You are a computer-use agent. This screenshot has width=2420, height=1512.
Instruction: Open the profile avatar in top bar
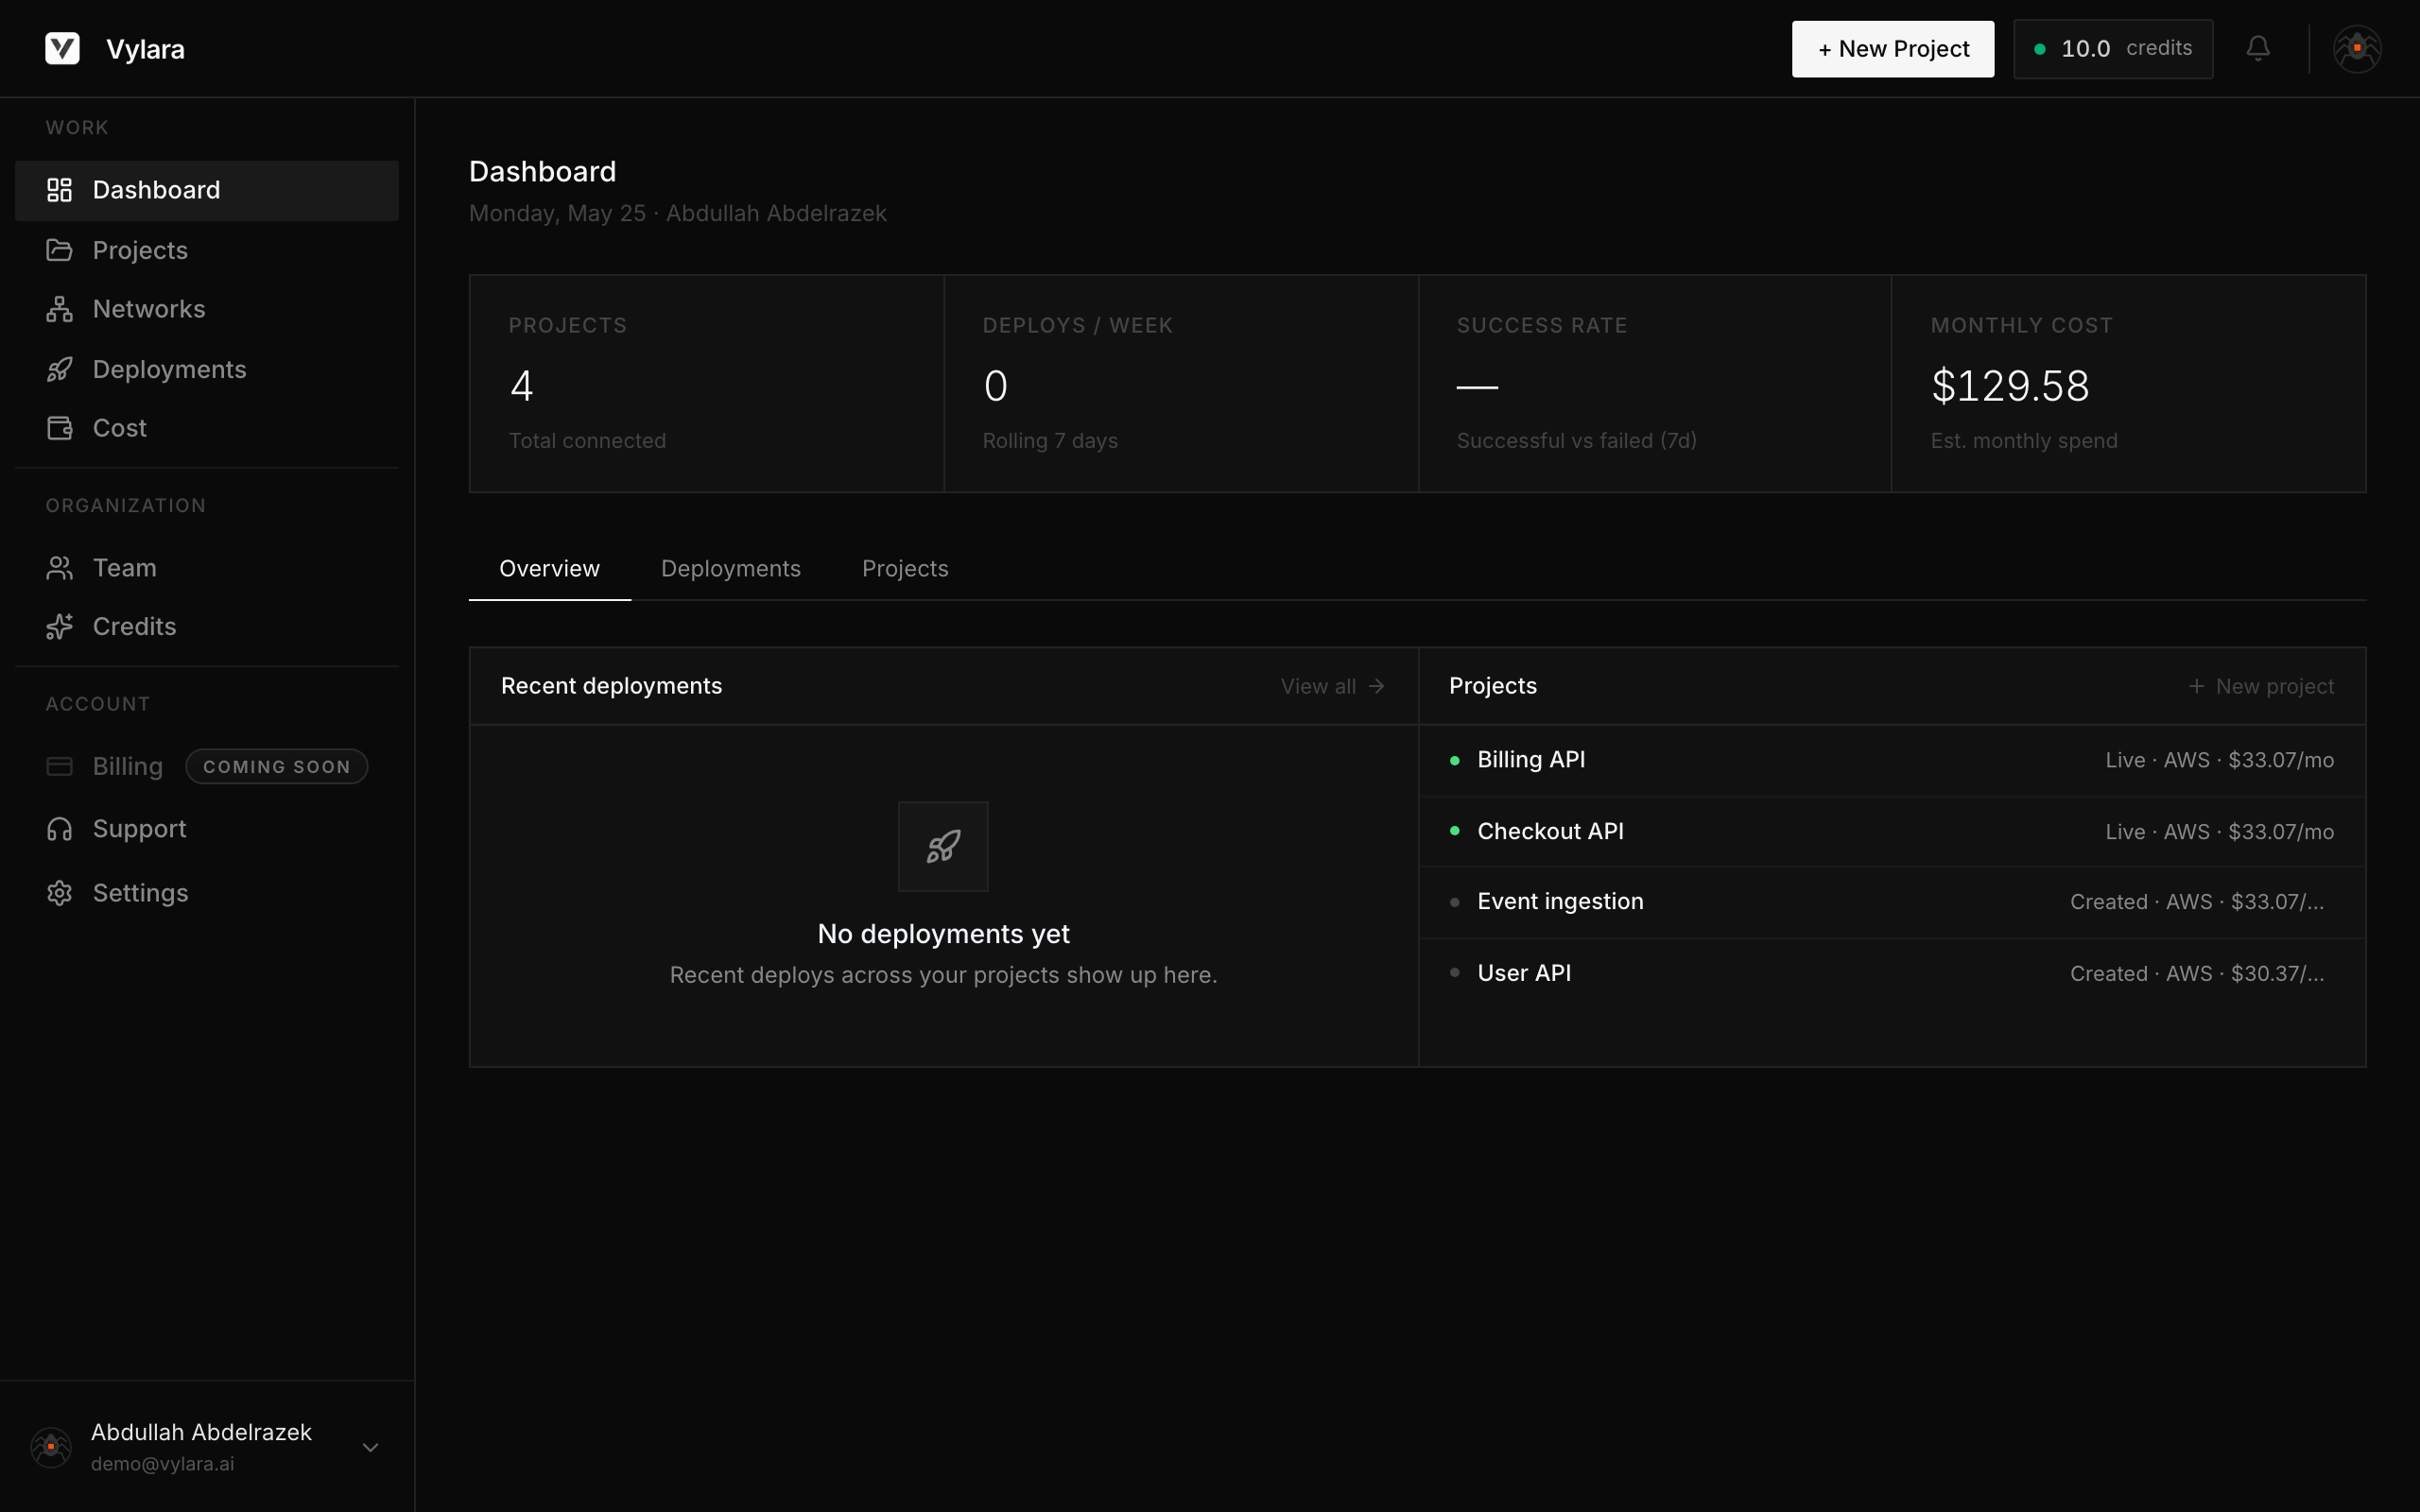(2357, 48)
